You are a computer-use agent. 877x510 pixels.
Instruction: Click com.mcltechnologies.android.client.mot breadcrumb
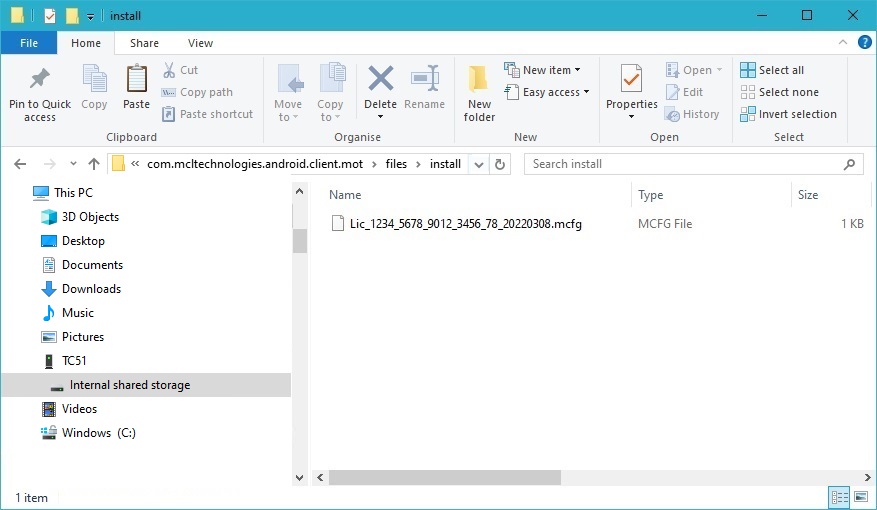255,164
